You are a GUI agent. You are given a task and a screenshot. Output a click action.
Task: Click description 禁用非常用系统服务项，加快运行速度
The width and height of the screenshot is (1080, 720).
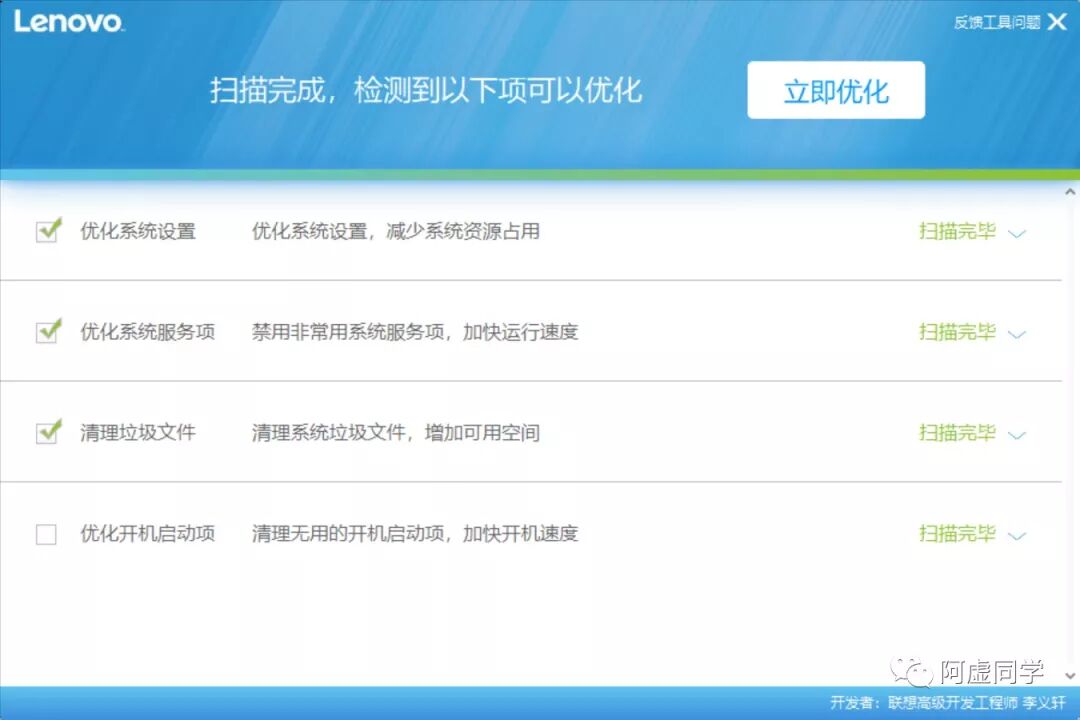click(415, 331)
